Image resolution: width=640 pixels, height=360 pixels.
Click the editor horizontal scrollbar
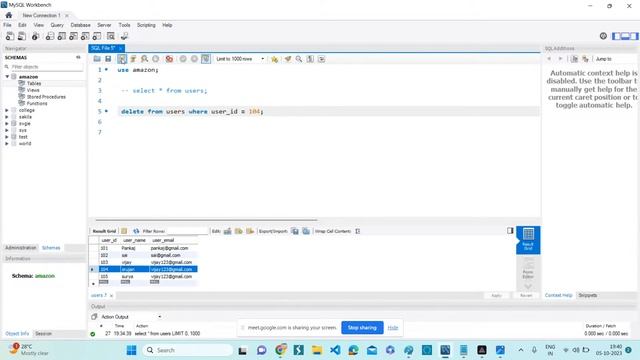tap(206, 220)
